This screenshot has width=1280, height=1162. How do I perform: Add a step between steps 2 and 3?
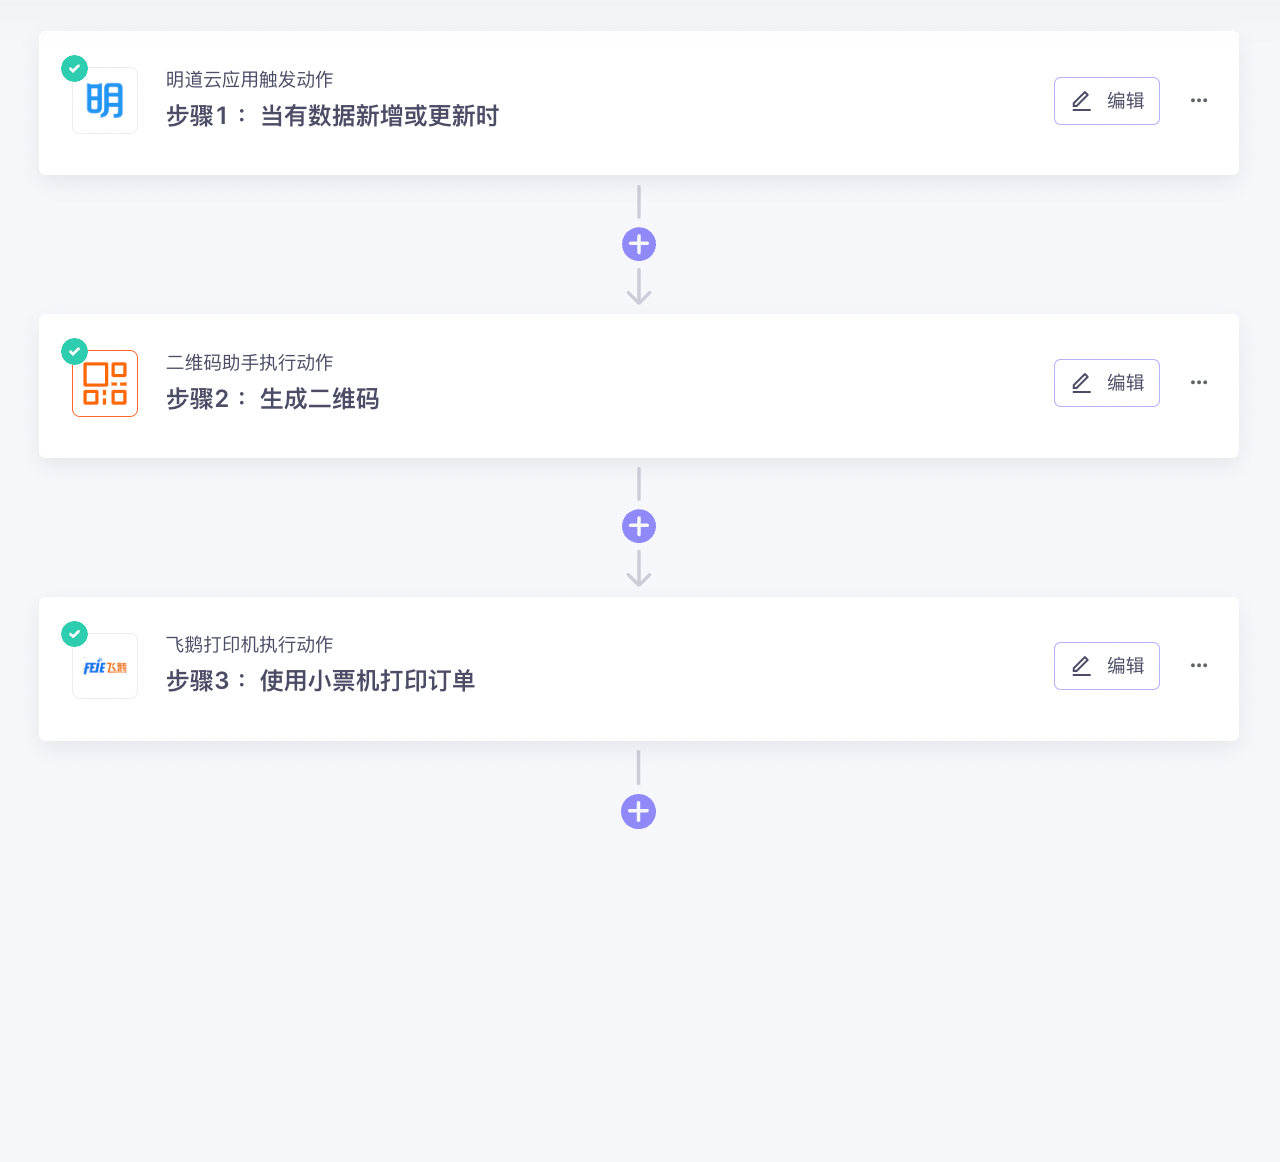point(639,526)
